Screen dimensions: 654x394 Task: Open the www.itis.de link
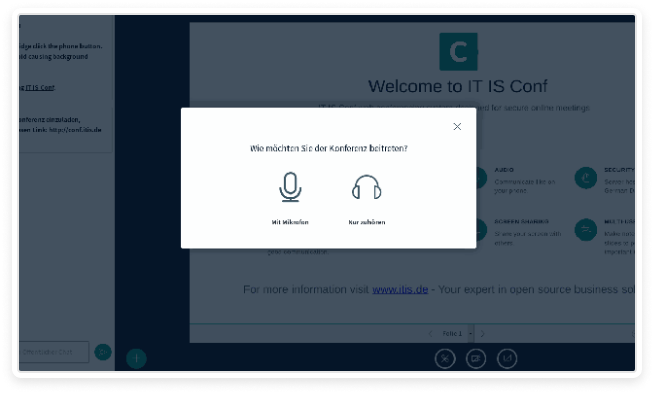click(x=400, y=289)
